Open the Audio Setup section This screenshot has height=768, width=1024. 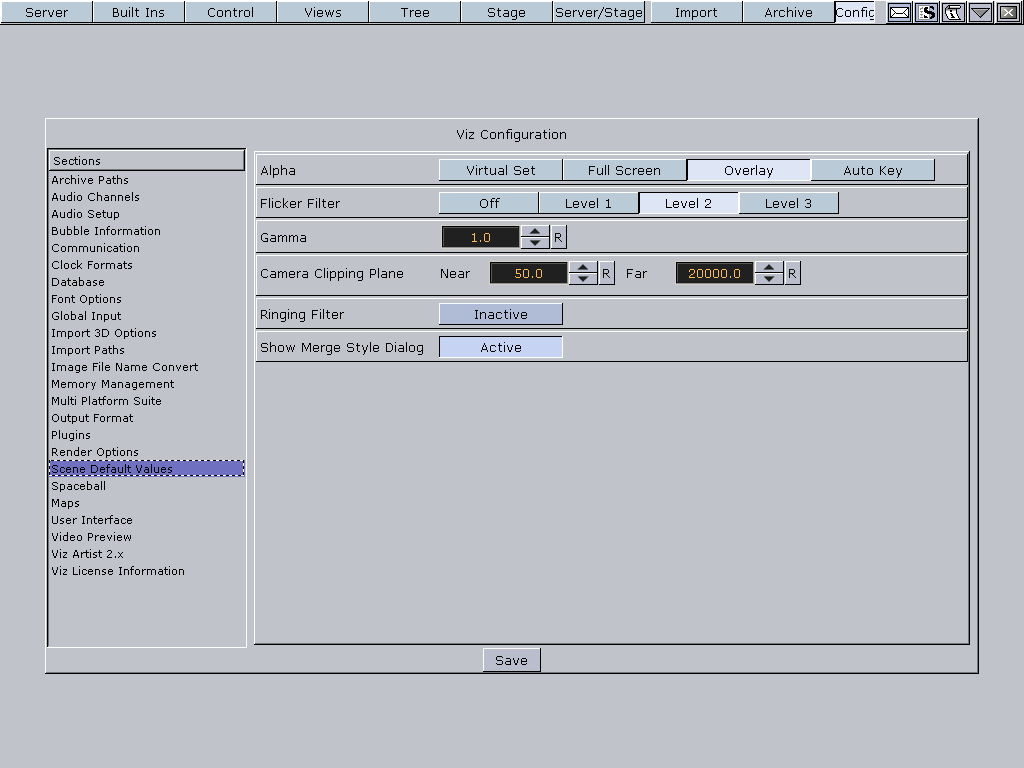point(85,214)
